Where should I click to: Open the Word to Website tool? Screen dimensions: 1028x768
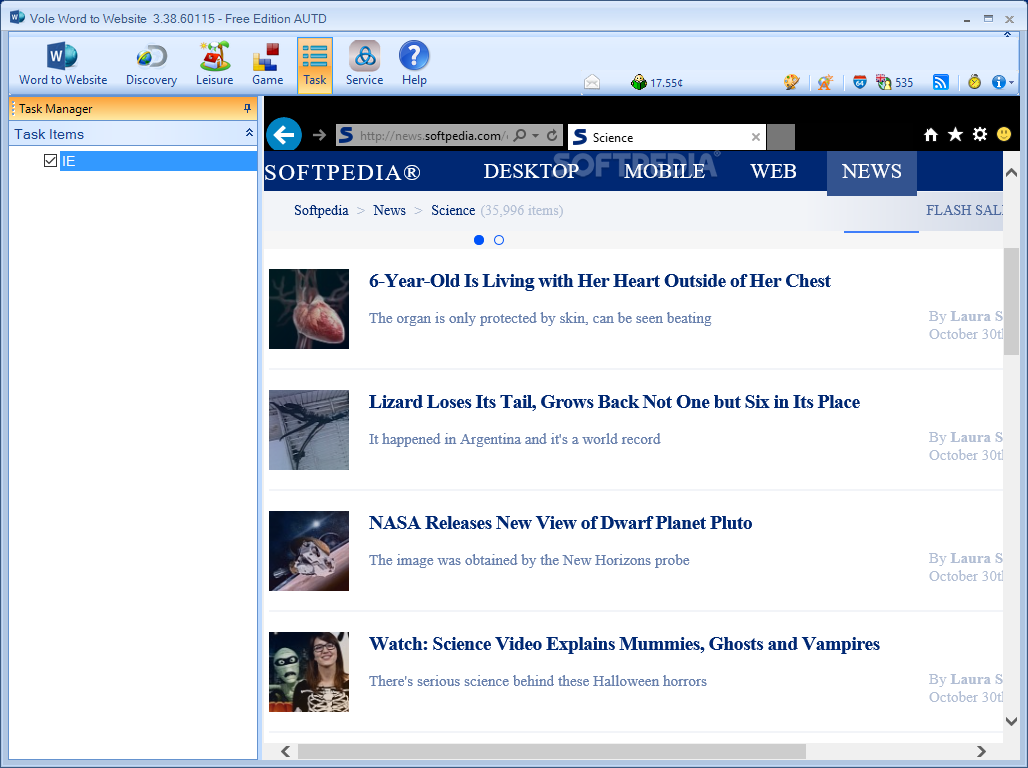pyautogui.click(x=63, y=64)
